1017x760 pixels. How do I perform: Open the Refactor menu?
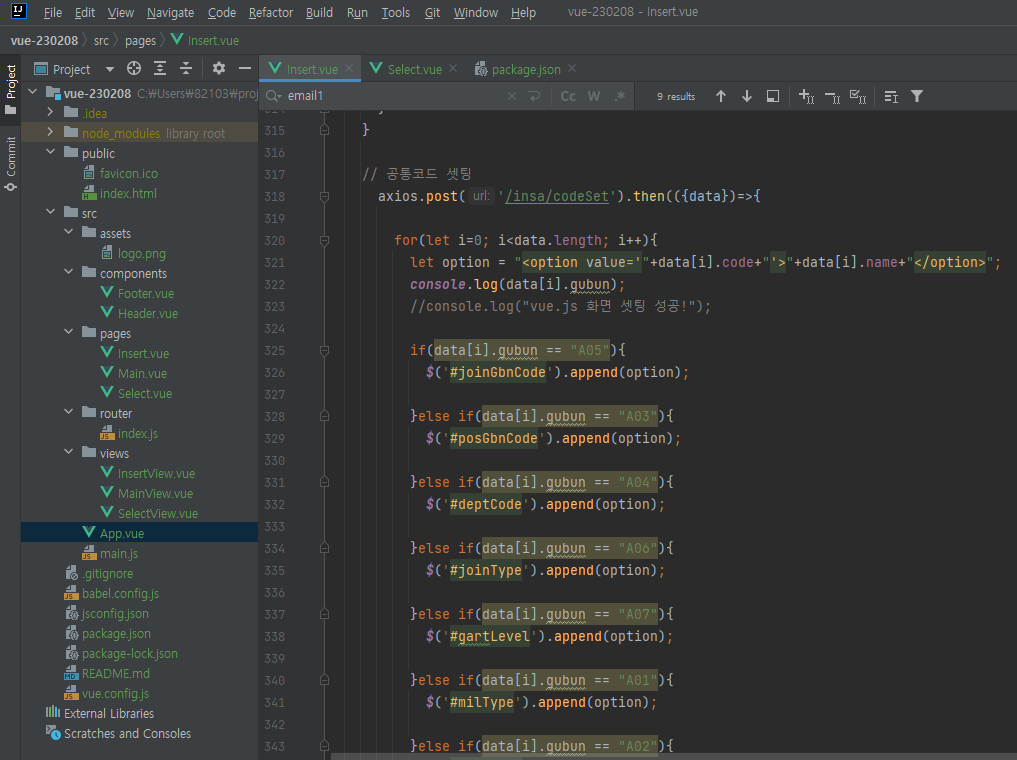coord(271,13)
